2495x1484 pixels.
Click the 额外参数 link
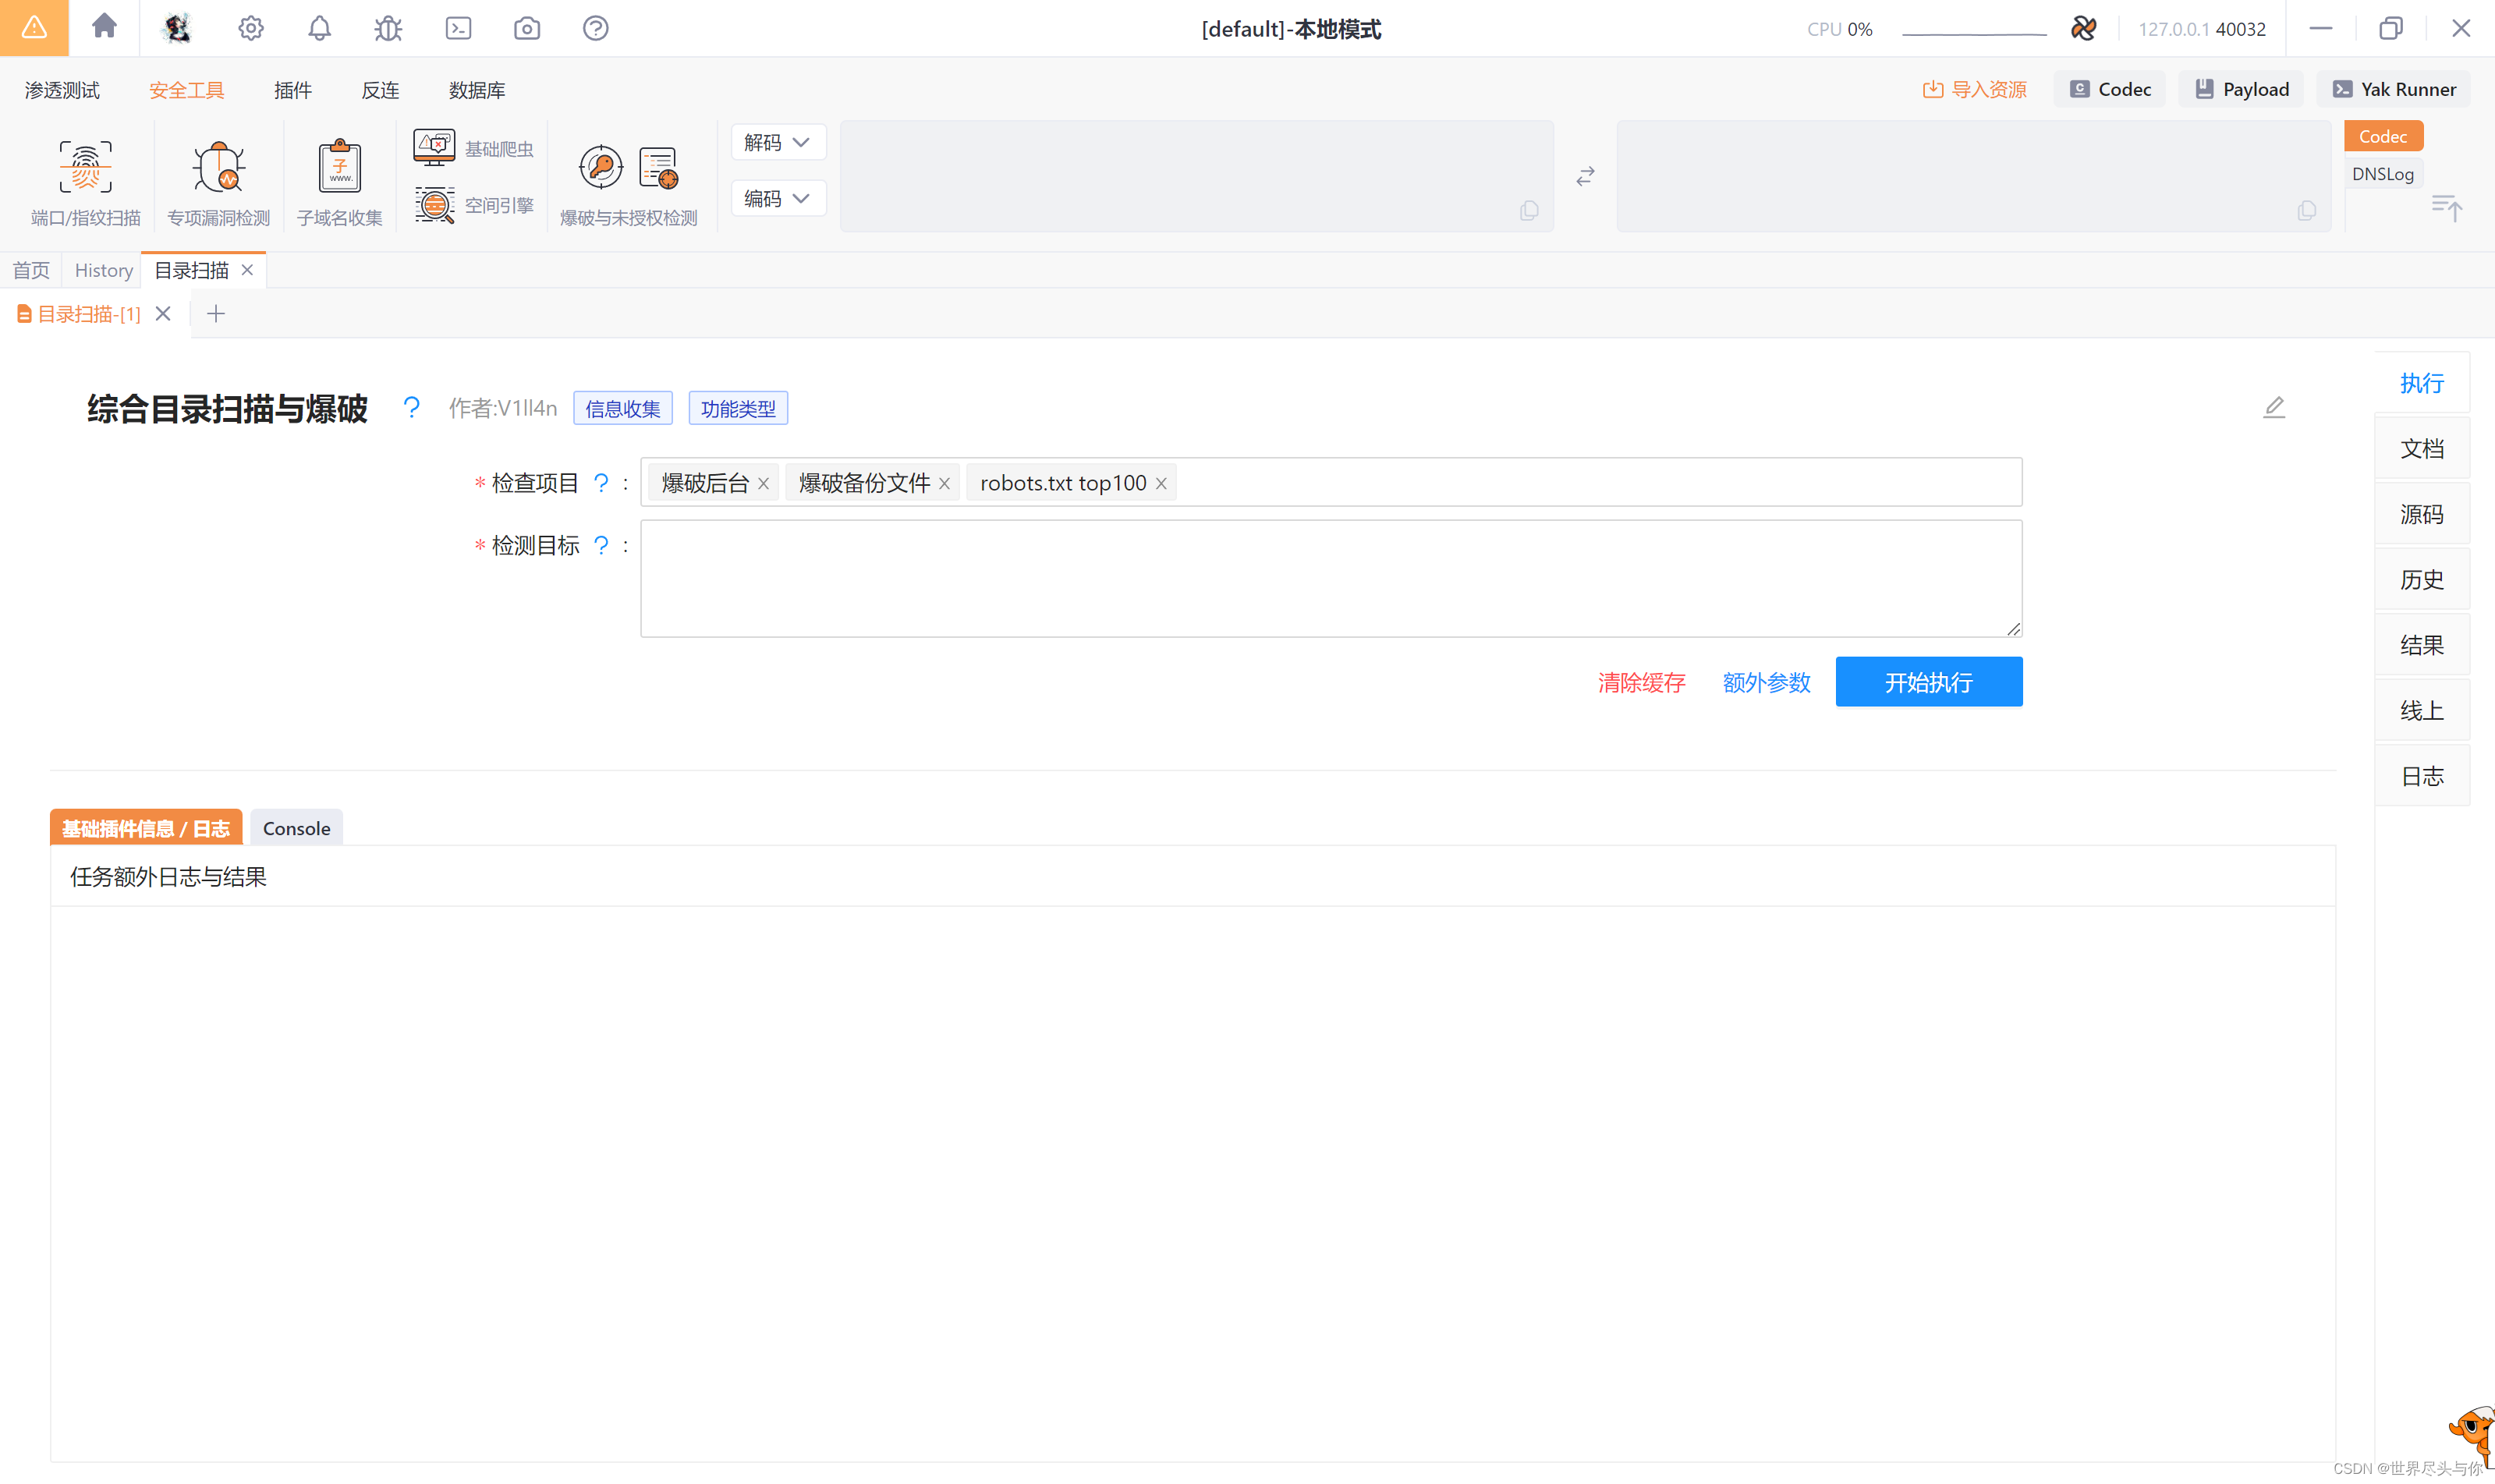1767,683
